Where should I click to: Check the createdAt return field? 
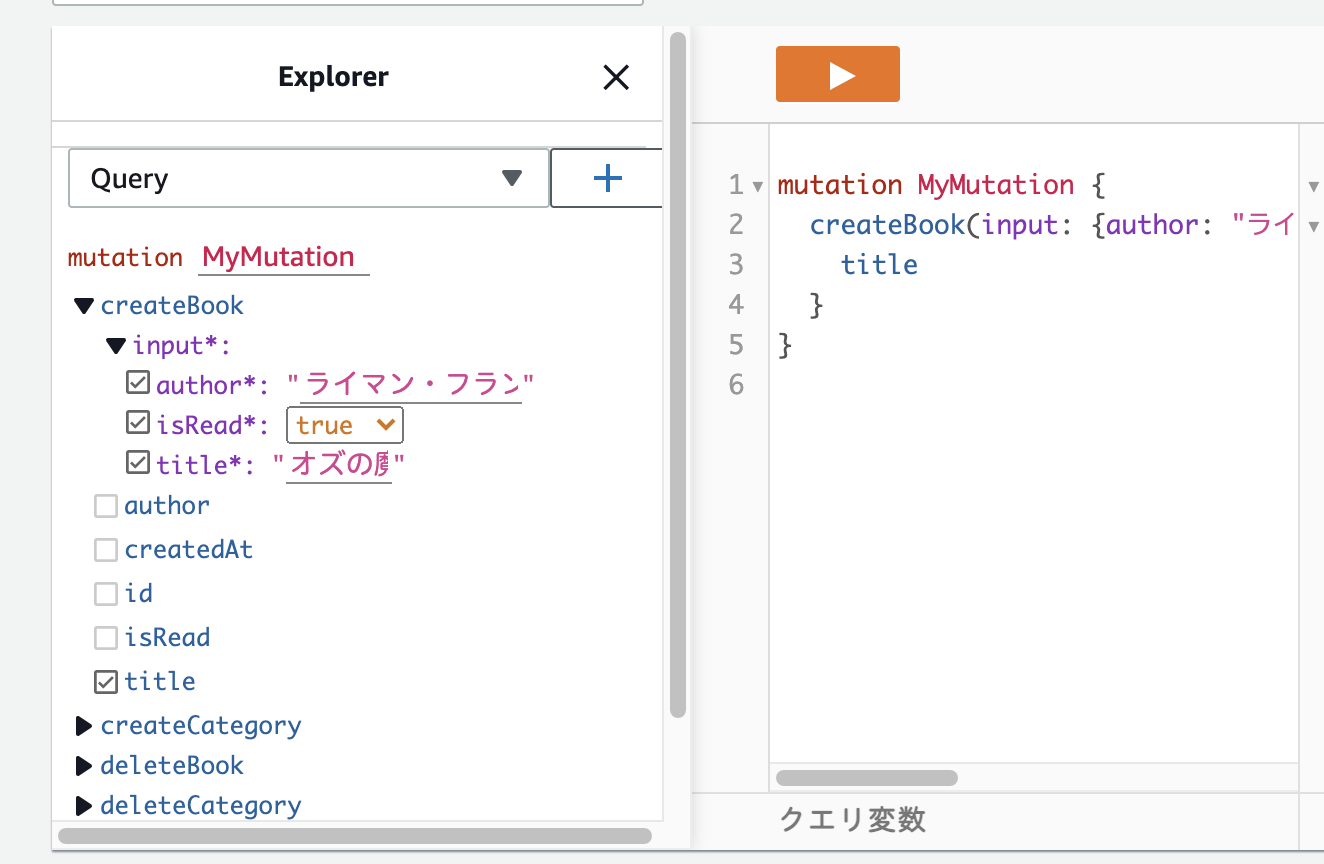coord(106,550)
